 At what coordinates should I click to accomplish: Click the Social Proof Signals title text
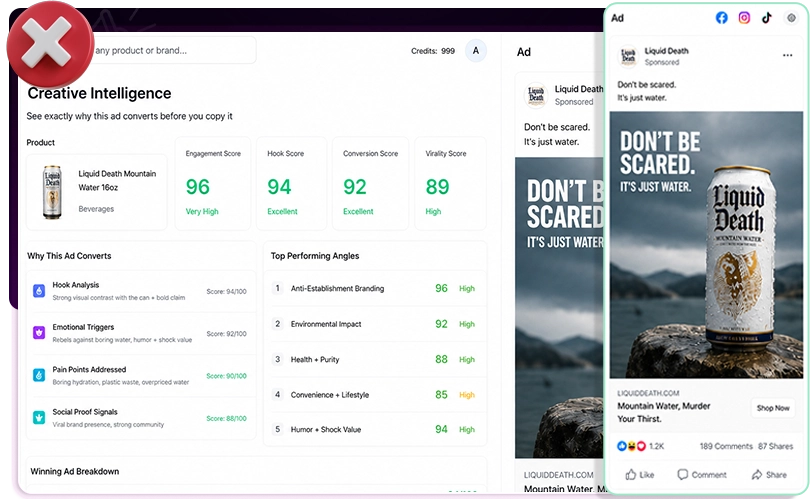[x=85, y=412]
